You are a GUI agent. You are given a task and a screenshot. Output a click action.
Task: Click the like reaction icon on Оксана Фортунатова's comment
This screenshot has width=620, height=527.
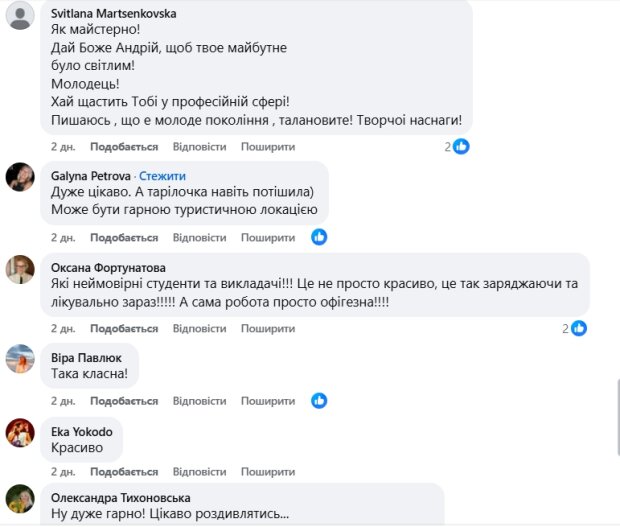click(578, 328)
